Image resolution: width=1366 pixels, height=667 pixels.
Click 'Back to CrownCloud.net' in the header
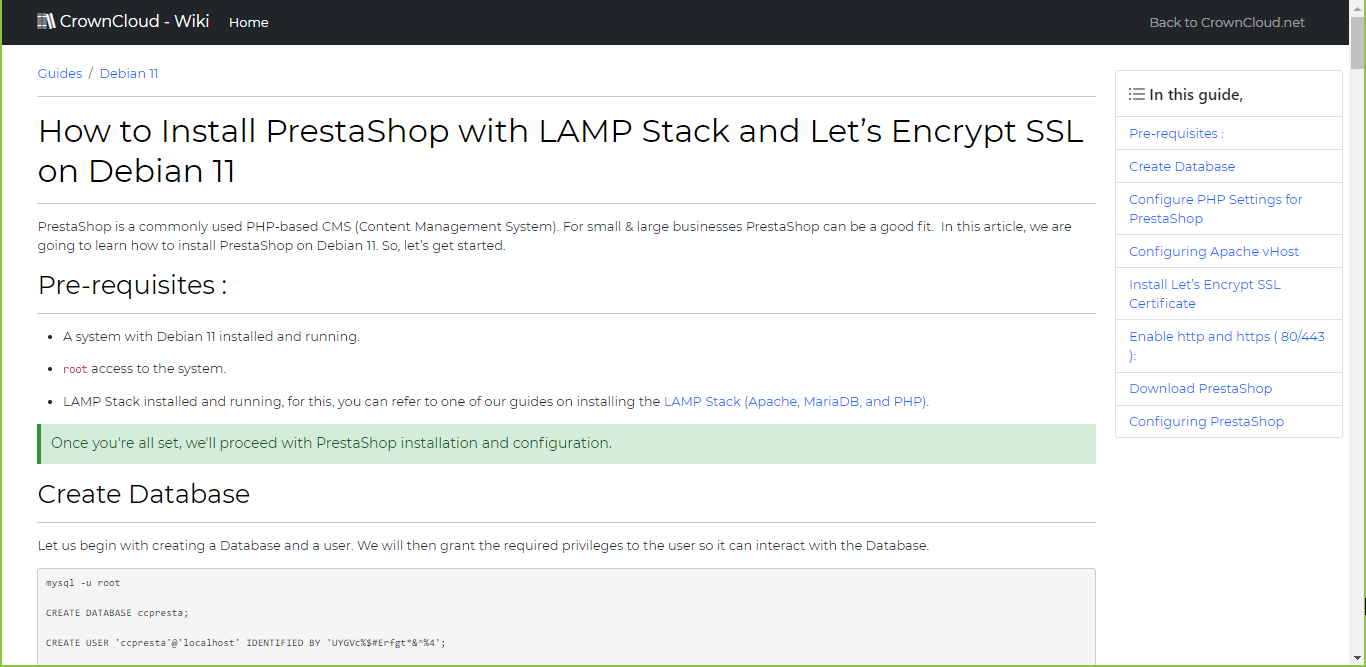[x=1227, y=22]
